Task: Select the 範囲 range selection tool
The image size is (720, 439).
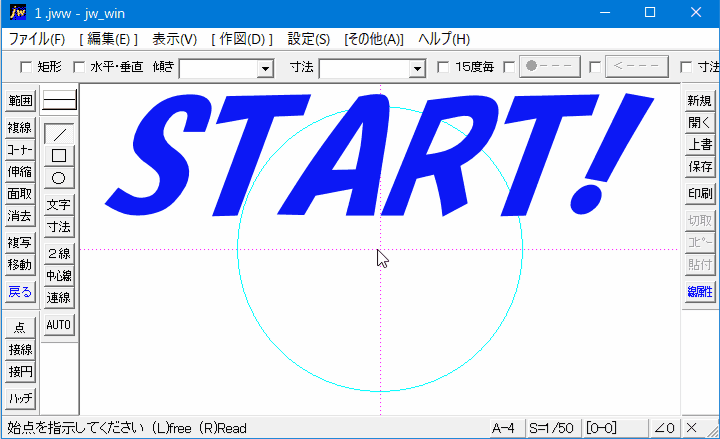Action: (x=20, y=101)
